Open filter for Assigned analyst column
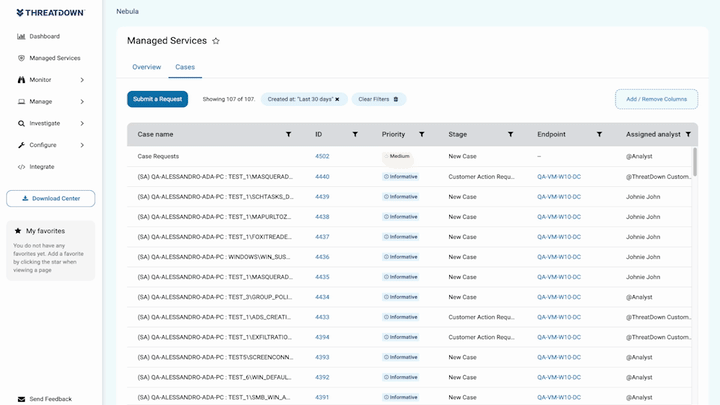This screenshot has height=405, width=720. (x=688, y=135)
